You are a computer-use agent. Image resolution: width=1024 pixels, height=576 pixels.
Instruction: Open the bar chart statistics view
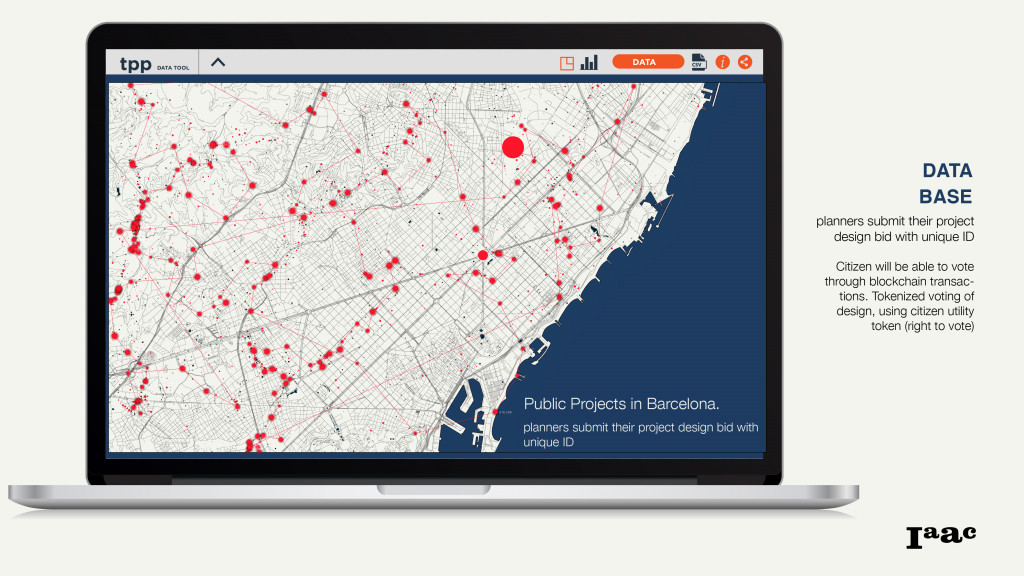(589, 62)
